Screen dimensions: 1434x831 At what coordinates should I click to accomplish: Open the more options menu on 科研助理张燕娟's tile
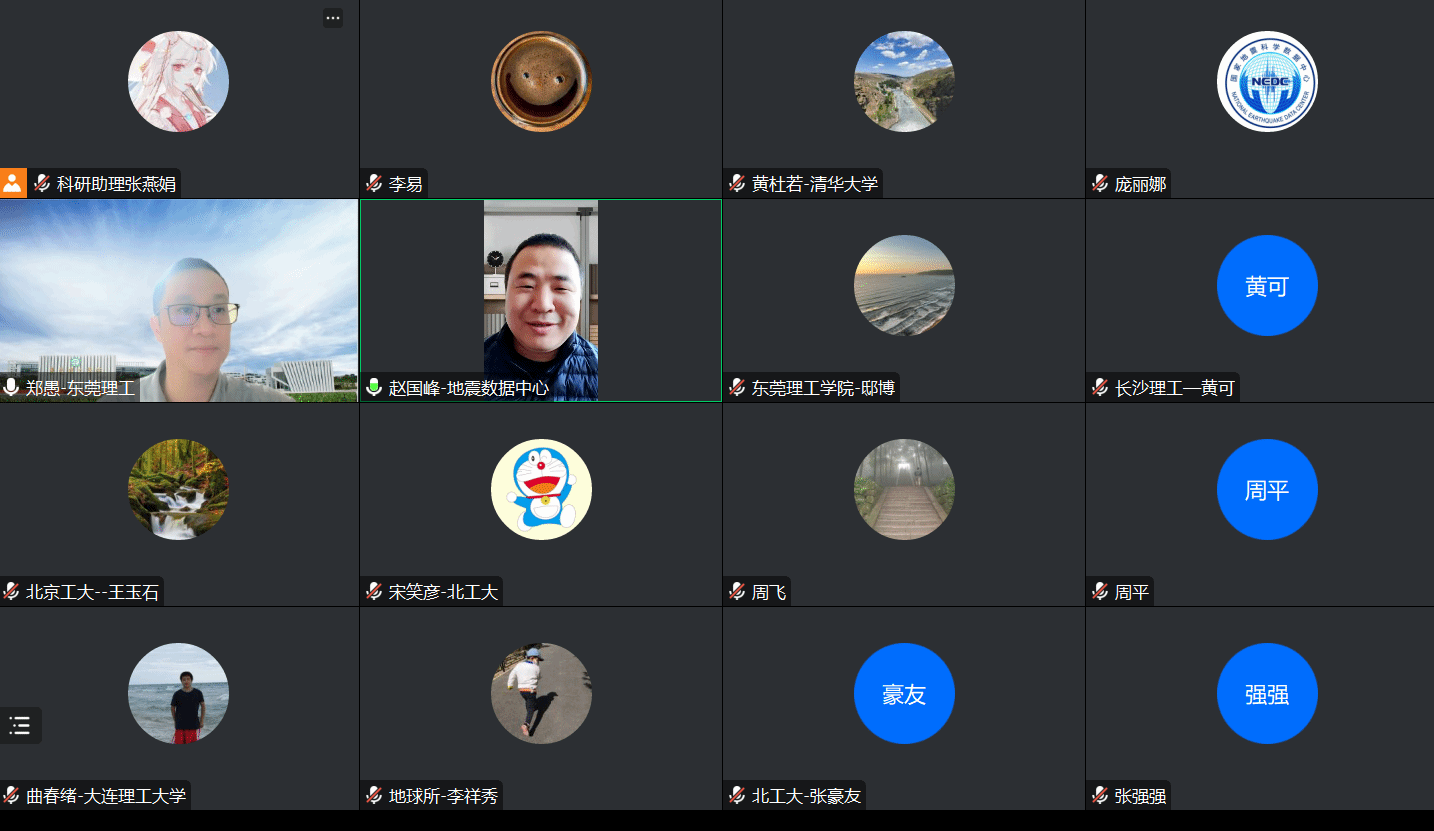click(x=333, y=17)
